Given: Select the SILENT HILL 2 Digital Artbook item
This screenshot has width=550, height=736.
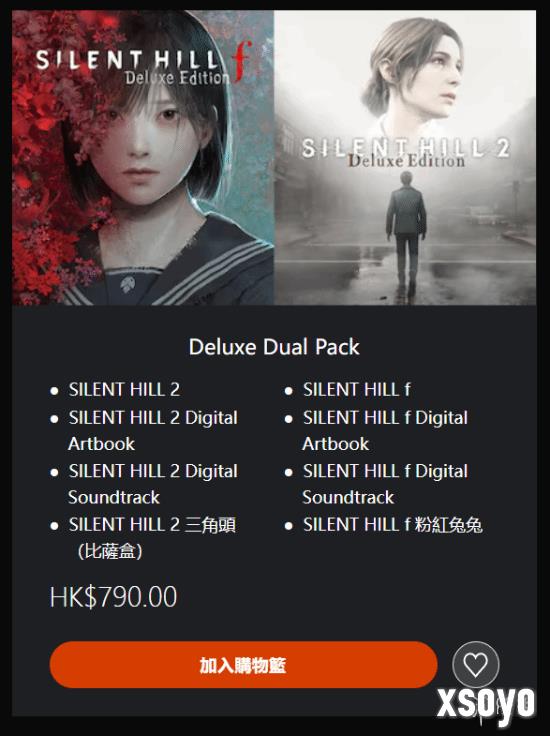Looking at the screenshot, I should click(153, 430).
